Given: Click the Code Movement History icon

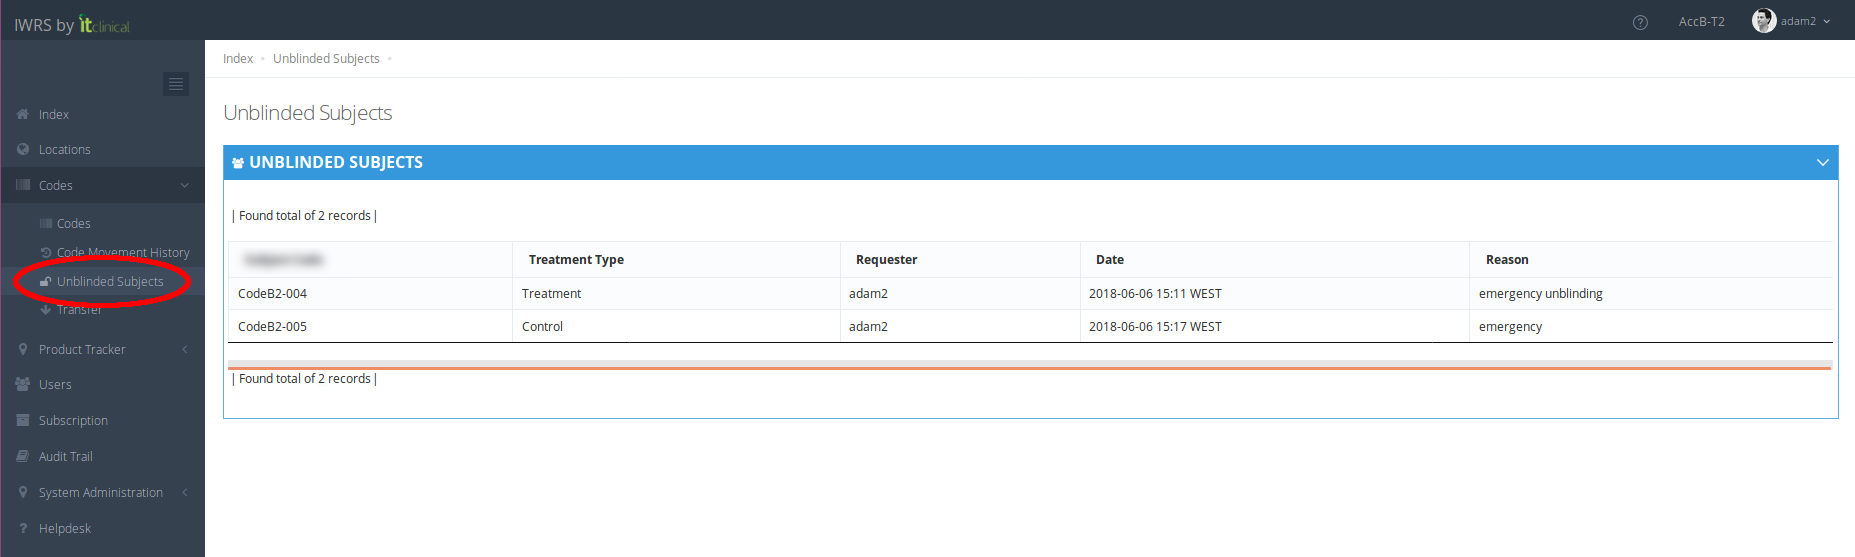Looking at the screenshot, I should pyautogui.click(x=46, y=252).
